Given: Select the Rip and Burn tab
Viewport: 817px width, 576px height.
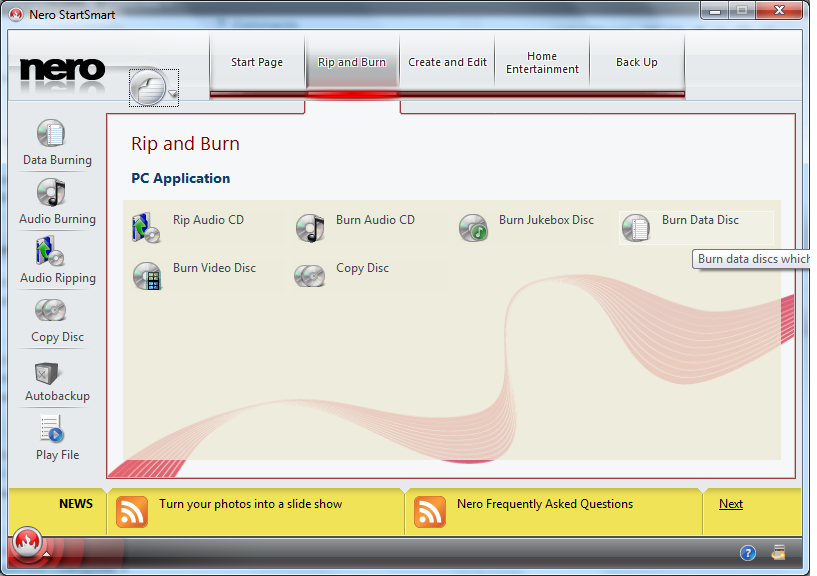Looking at the screenshot, I should [352, 62].
